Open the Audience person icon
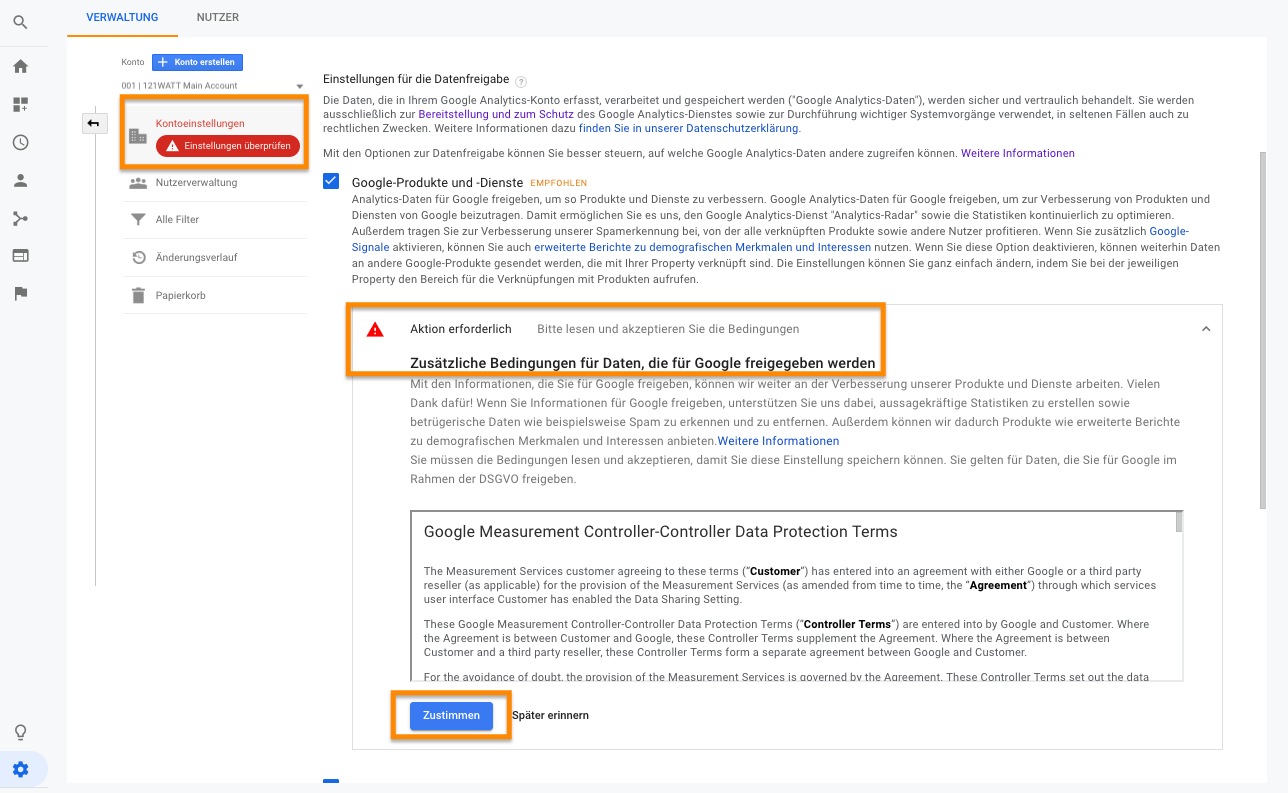Viewport: 1288px width, 793px height. coord(20,181)
